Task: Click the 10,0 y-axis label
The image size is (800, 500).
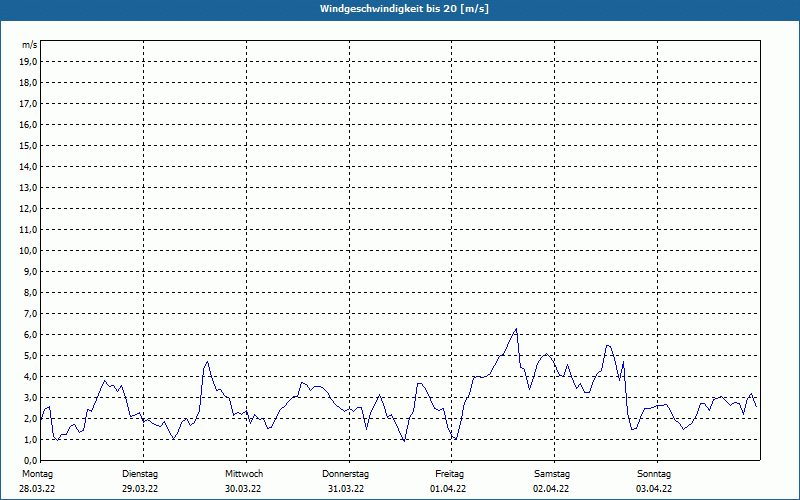Action: [x=29, y=251]
